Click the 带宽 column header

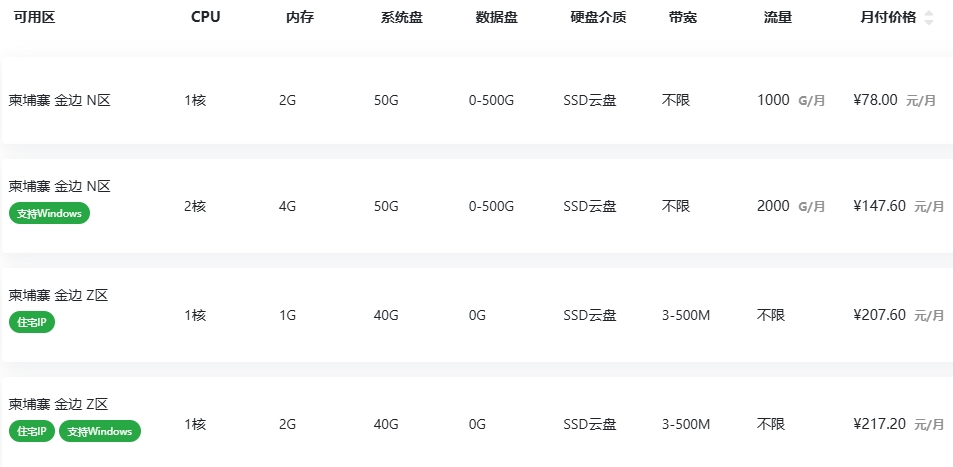point(683,18)
